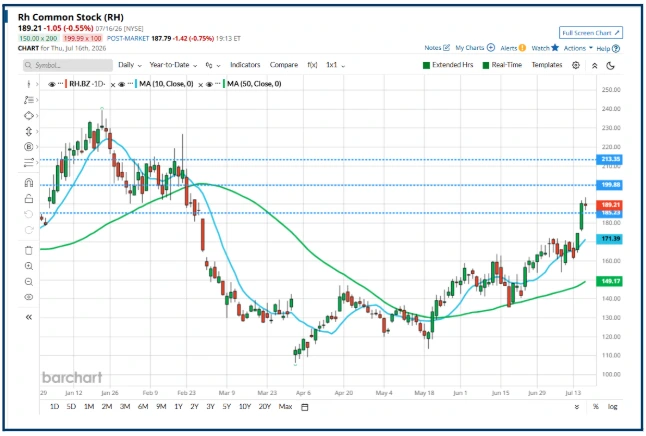Open the Fibonacci lines tool
Image resolution: width=646 pixels, height=436 pixels.
point(28,162)
